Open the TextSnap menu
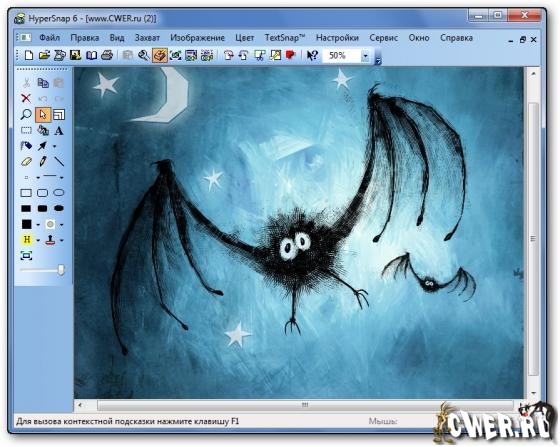This screenshot has height=447, width=560. 285,38
